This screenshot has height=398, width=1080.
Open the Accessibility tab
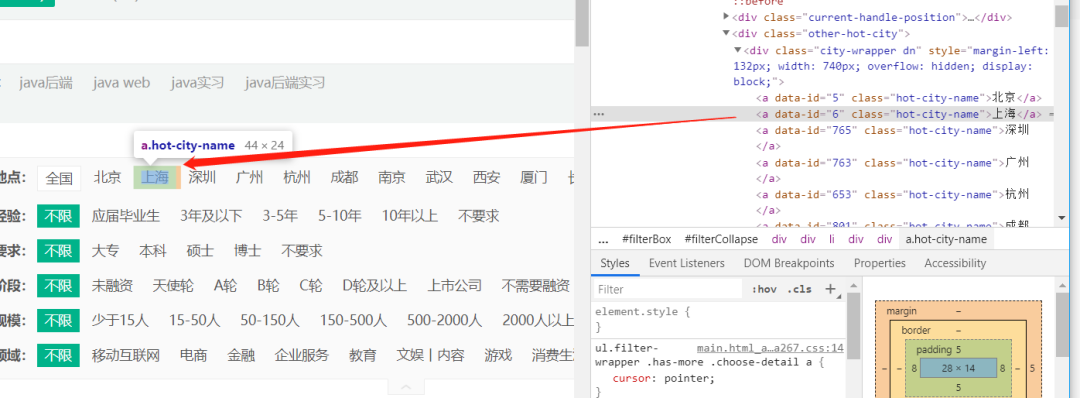pos(955,263)
